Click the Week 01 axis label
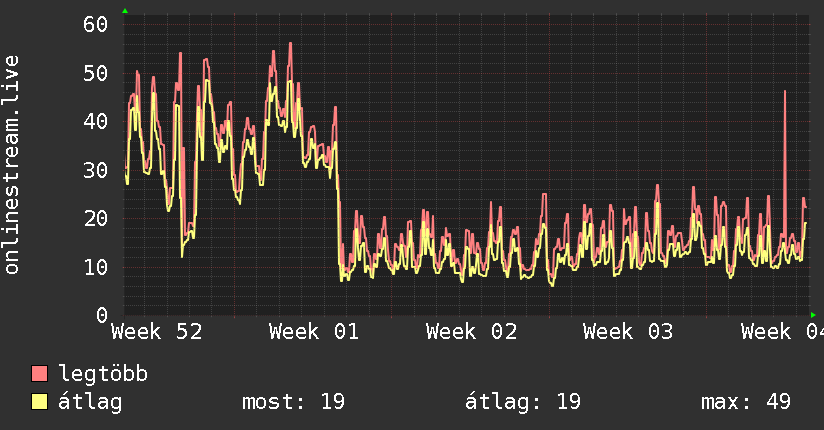824x430 pixels. [314, 332]
